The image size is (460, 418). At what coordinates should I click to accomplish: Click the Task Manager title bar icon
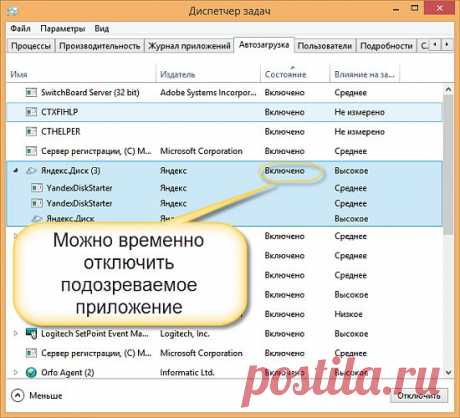(x=13, y=11)
